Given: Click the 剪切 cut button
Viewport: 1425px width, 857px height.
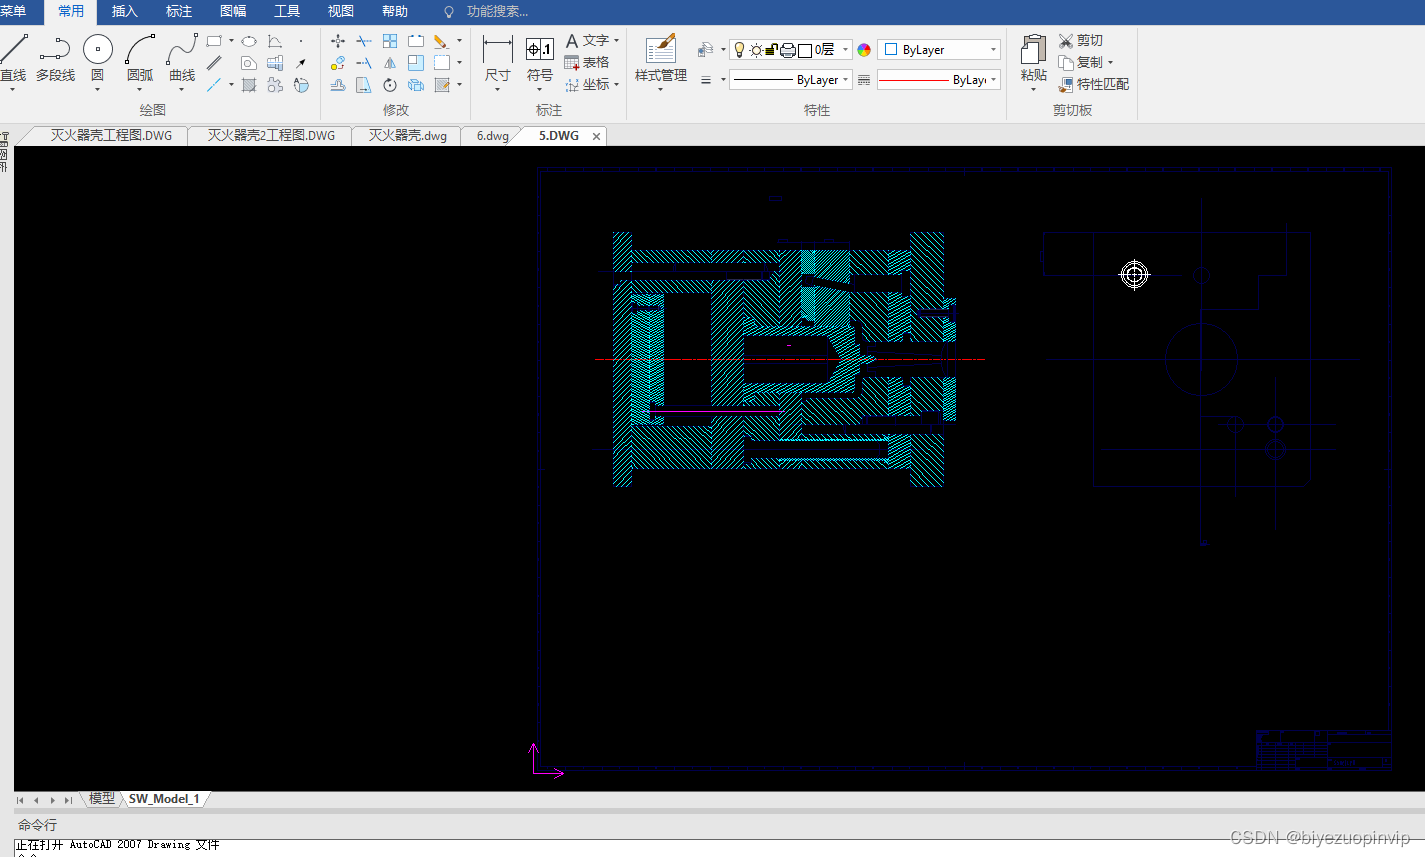Looking at the screenshot, I should click(x=1081, y=41).
